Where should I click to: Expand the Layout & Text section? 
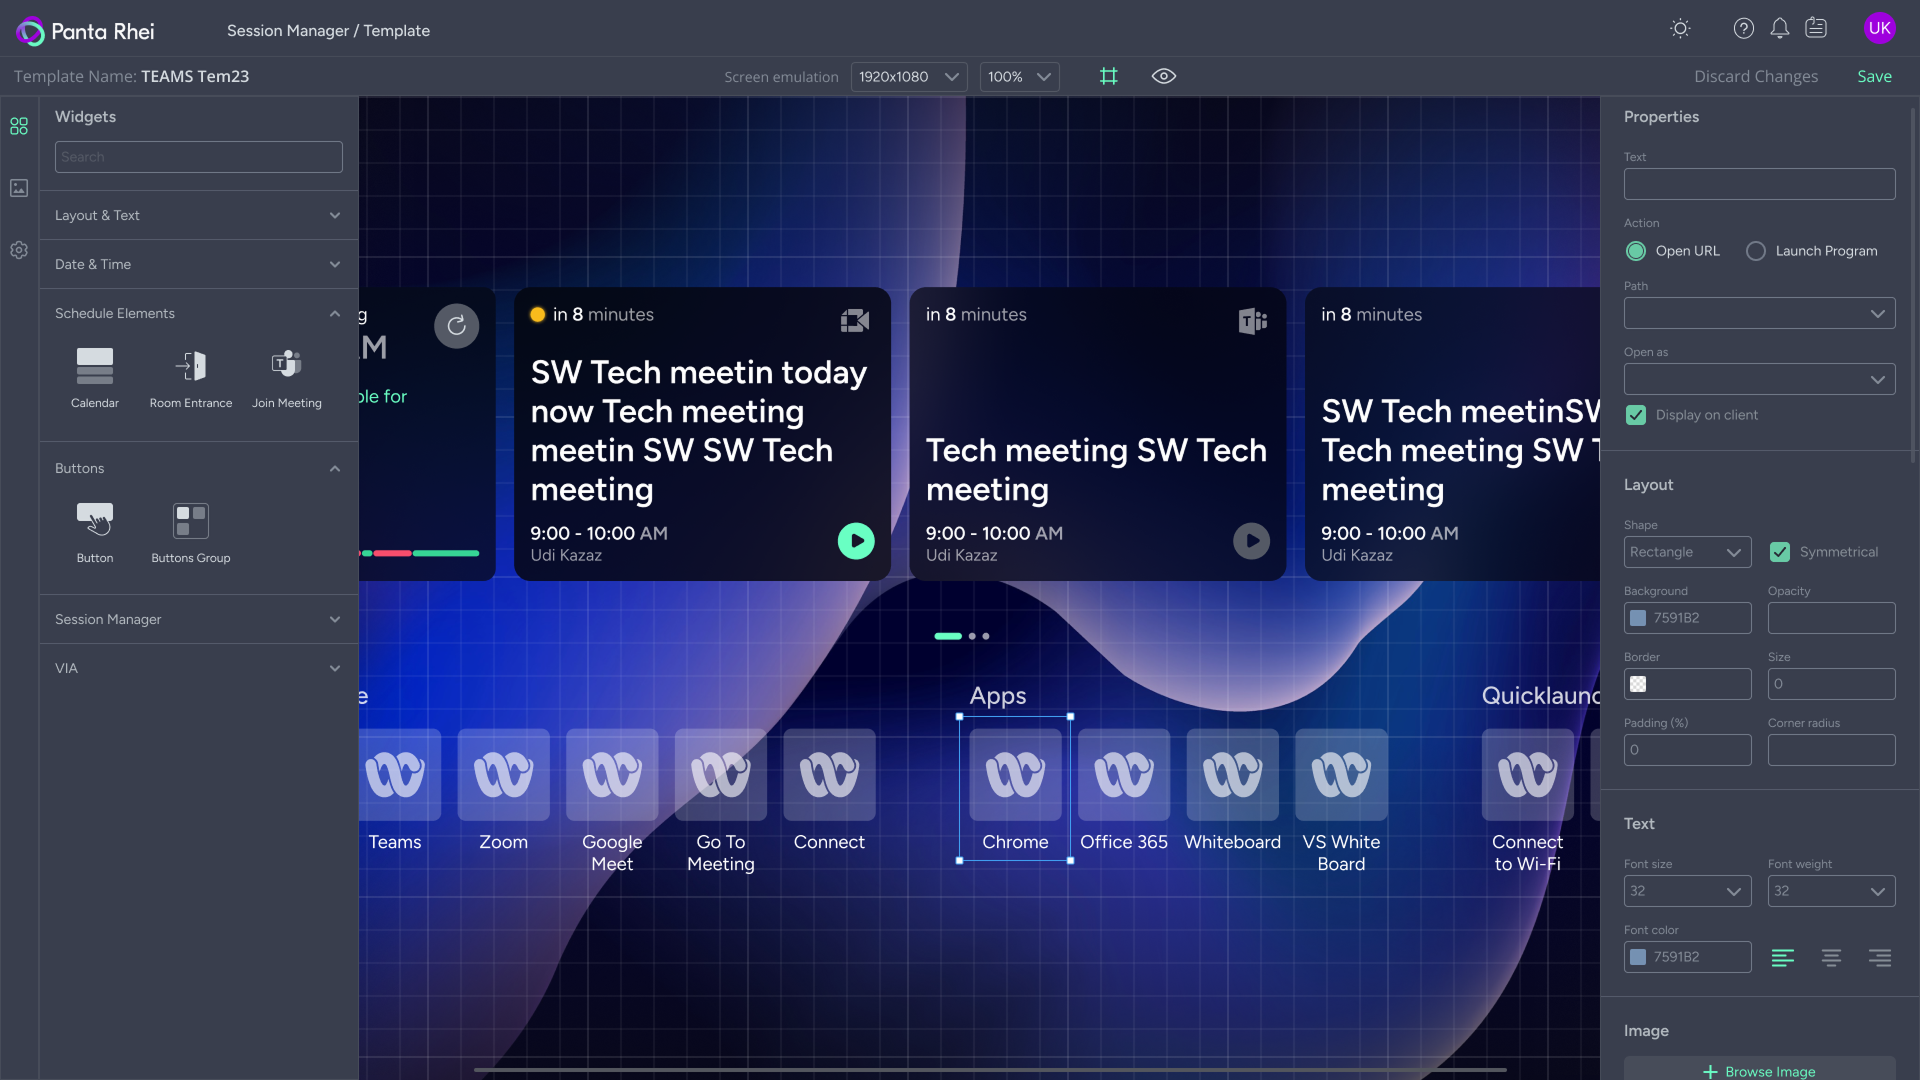point(198,215)
